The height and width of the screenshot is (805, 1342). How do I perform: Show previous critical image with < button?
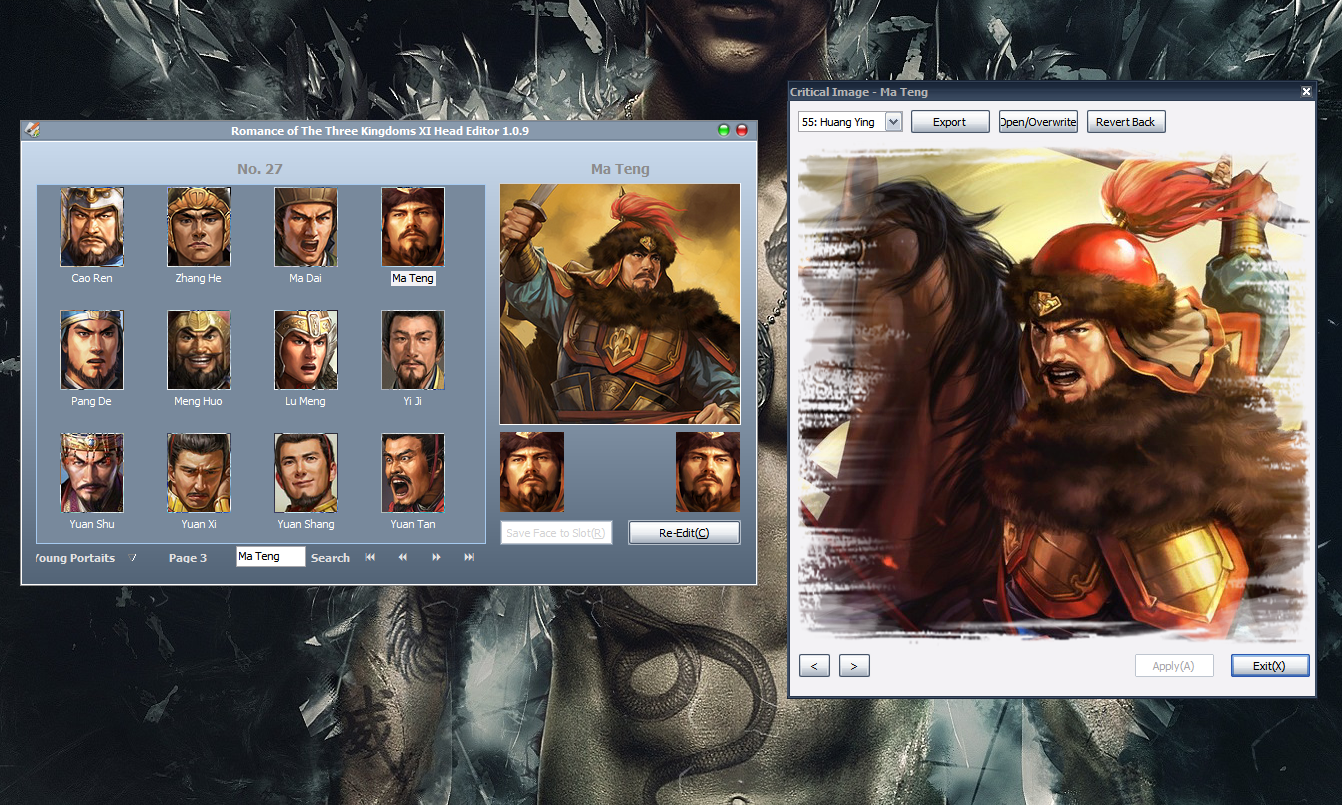814,666
